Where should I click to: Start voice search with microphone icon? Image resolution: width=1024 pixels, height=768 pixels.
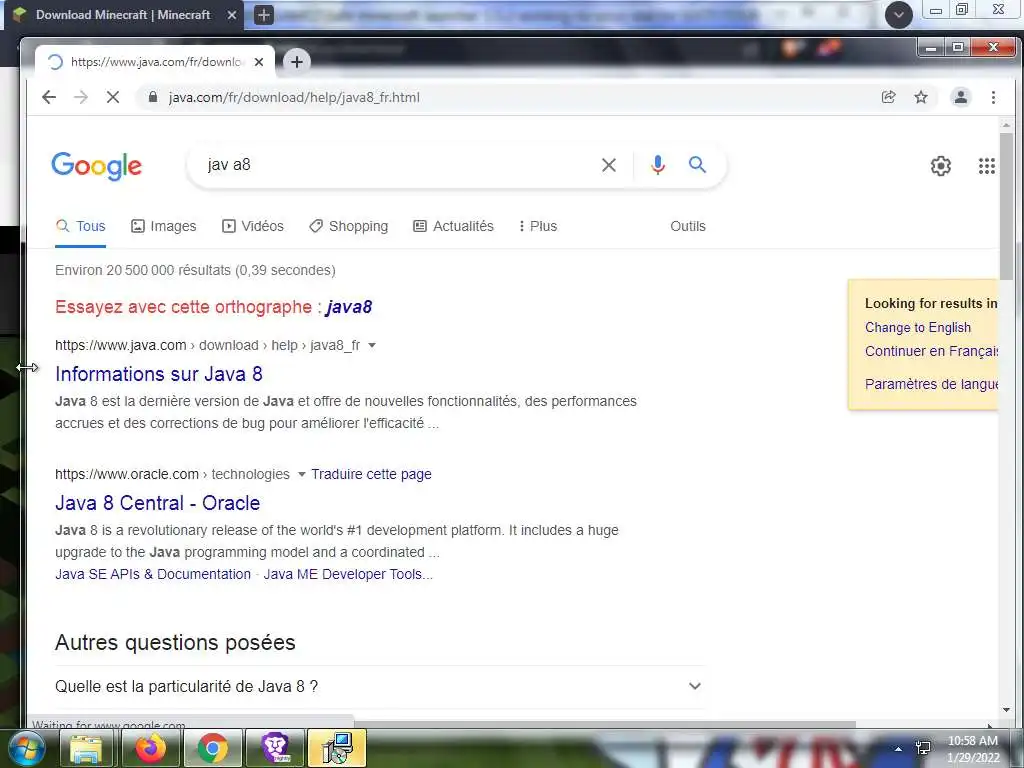point(658,165)
